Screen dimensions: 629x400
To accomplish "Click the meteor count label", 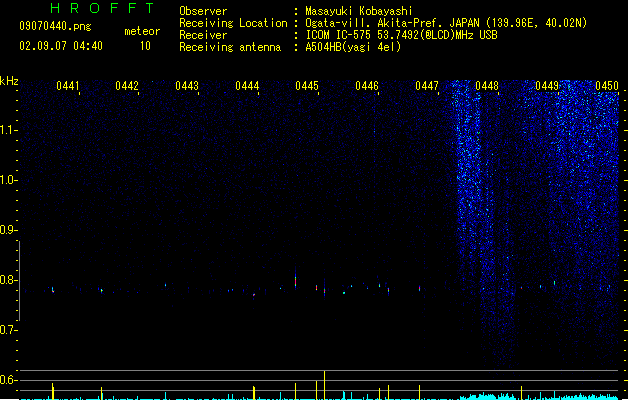I will (142, 31).
